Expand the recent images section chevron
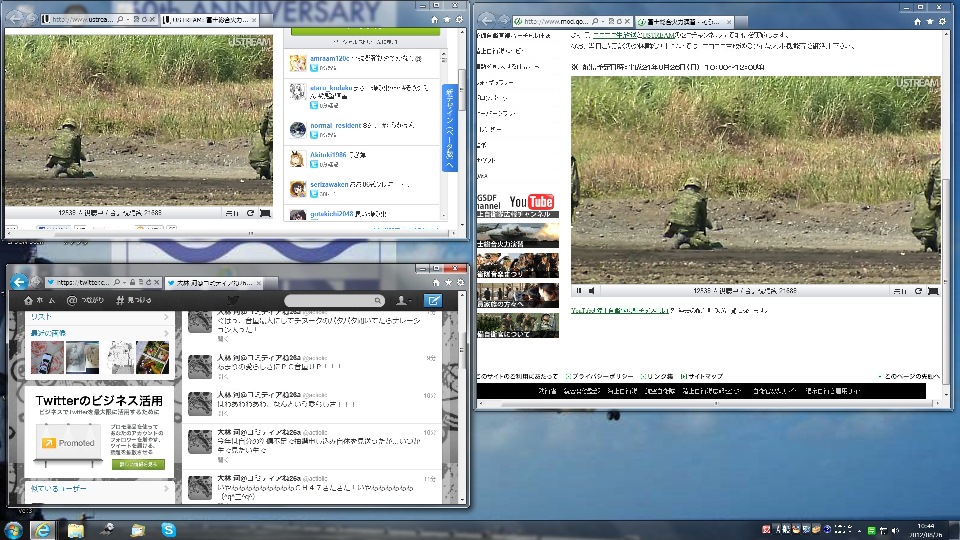 [166, 333]
